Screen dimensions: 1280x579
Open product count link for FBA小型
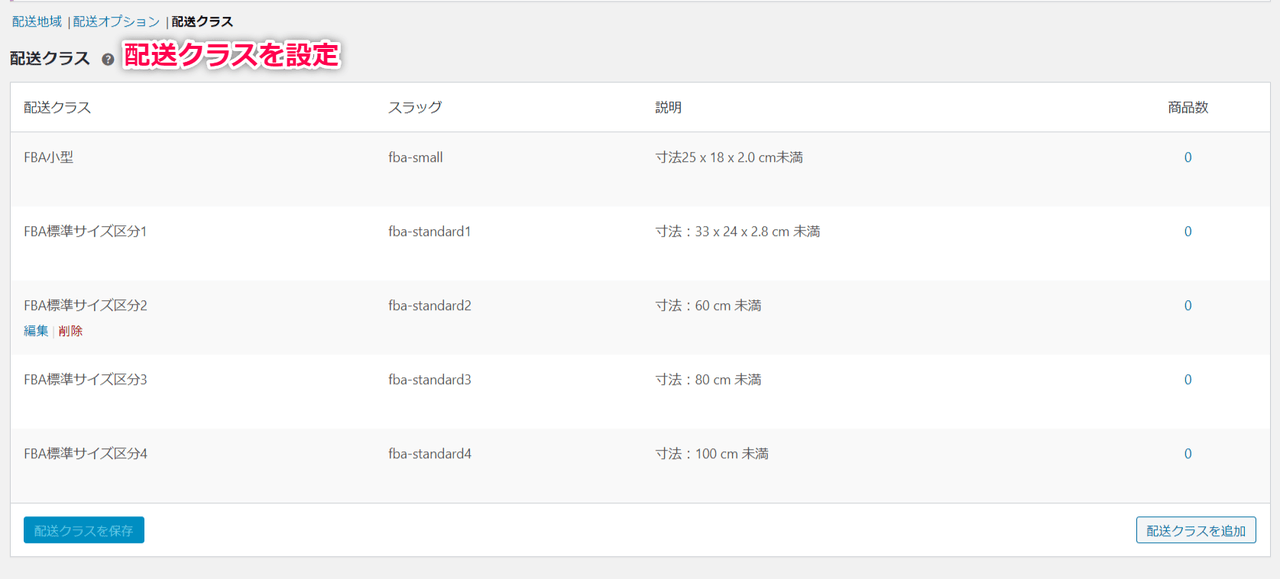pyautogui.click(x=1188, y=158)
